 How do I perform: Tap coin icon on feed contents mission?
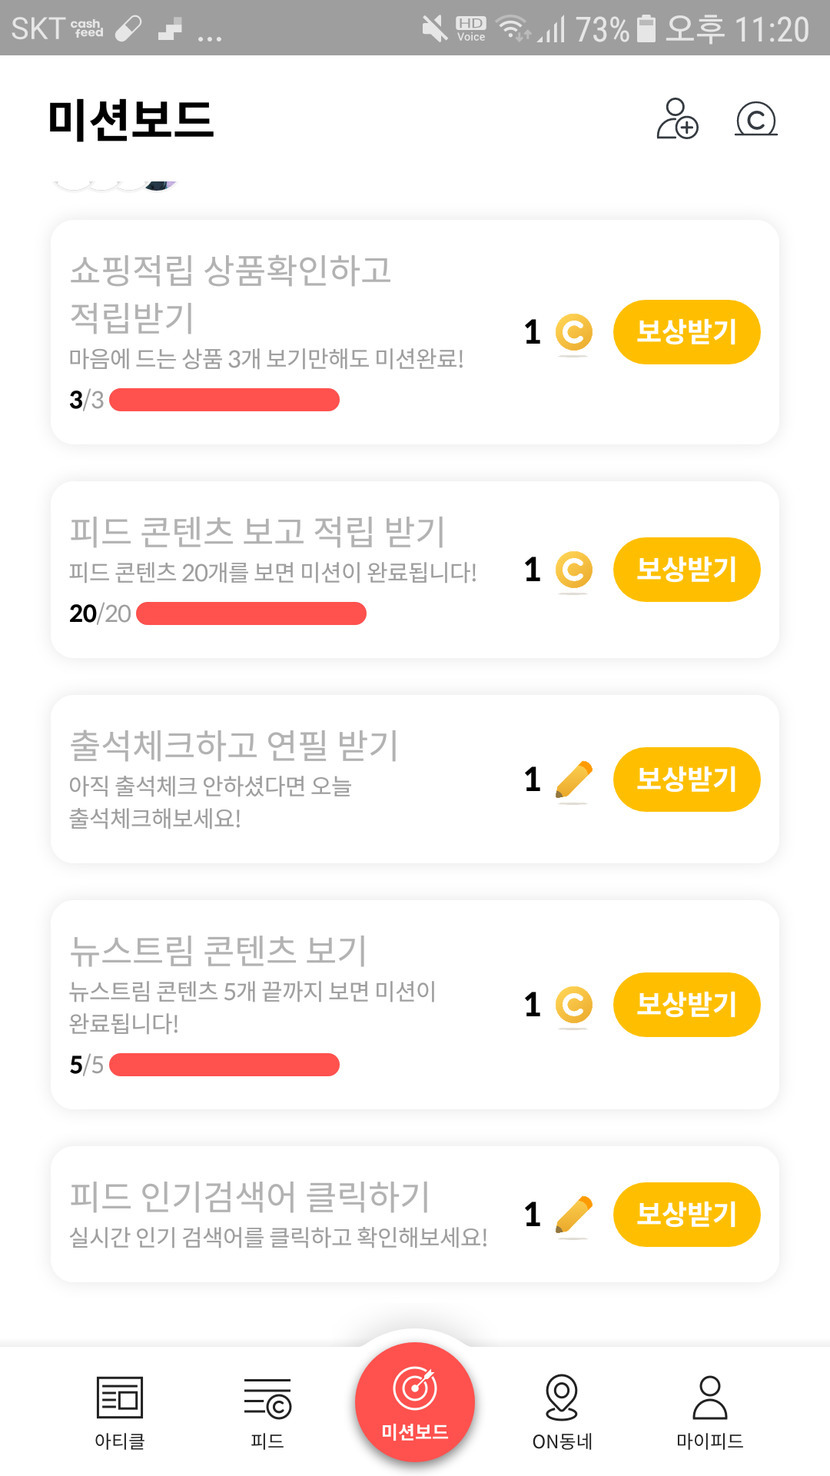click(573, 570)
